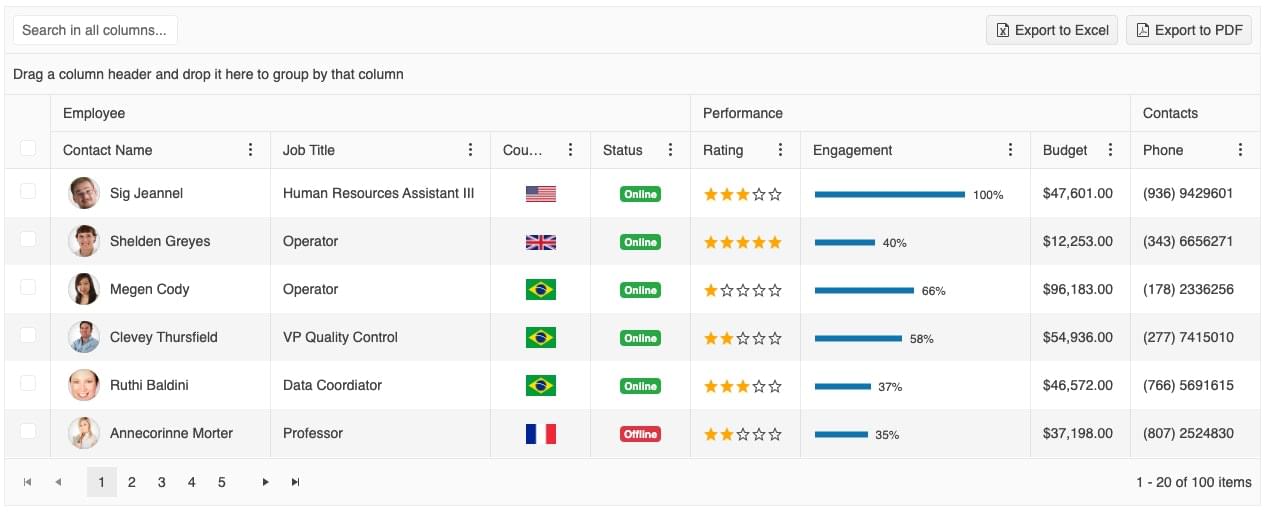Click Shelden Greyes' five-star rating
This screenshot has width=1275, height=523.
pos(742,242)
